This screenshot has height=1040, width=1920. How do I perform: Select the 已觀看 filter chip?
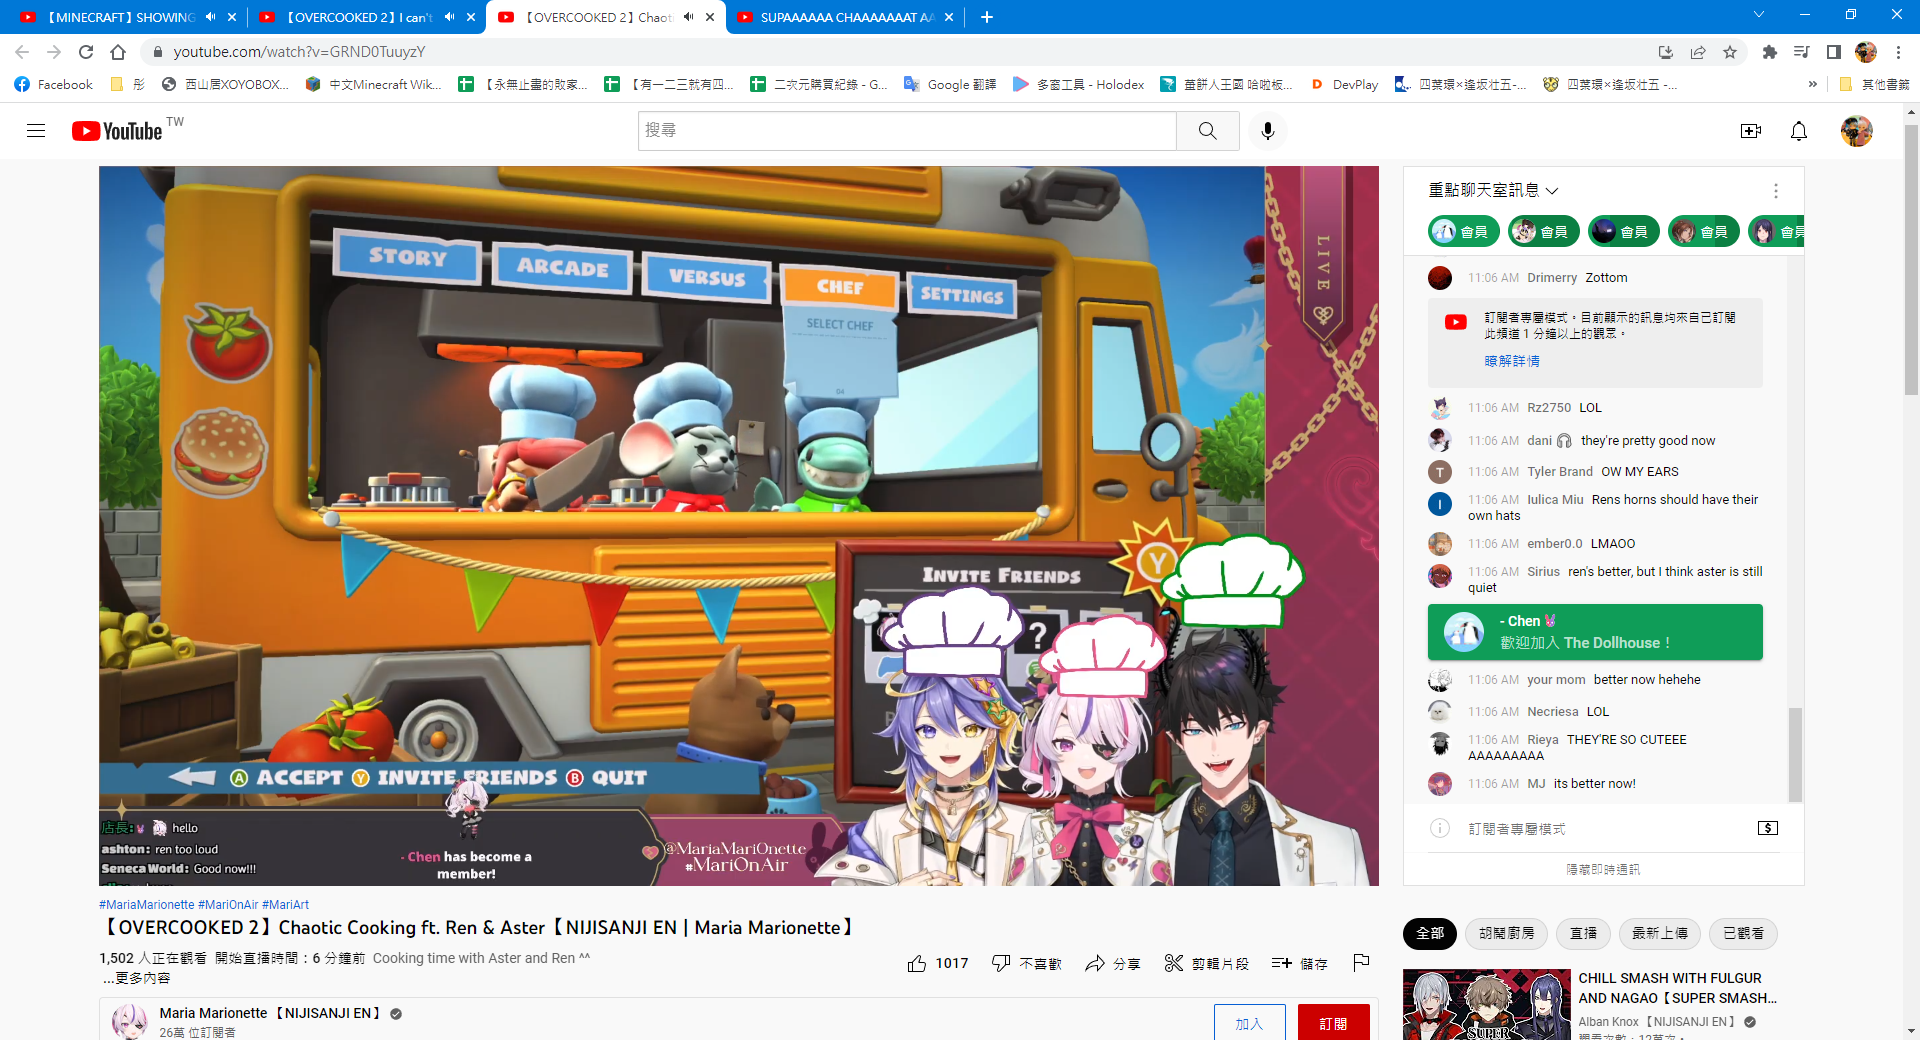click(1743, 933)
